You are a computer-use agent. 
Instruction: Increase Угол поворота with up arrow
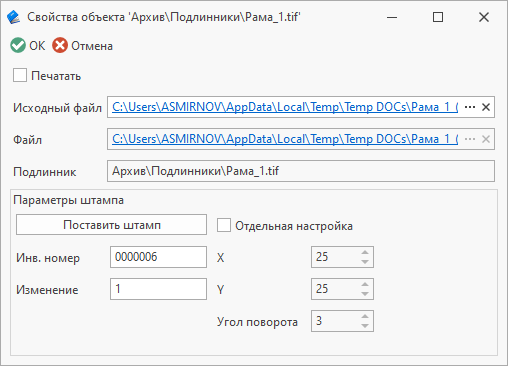coord(365,316)
